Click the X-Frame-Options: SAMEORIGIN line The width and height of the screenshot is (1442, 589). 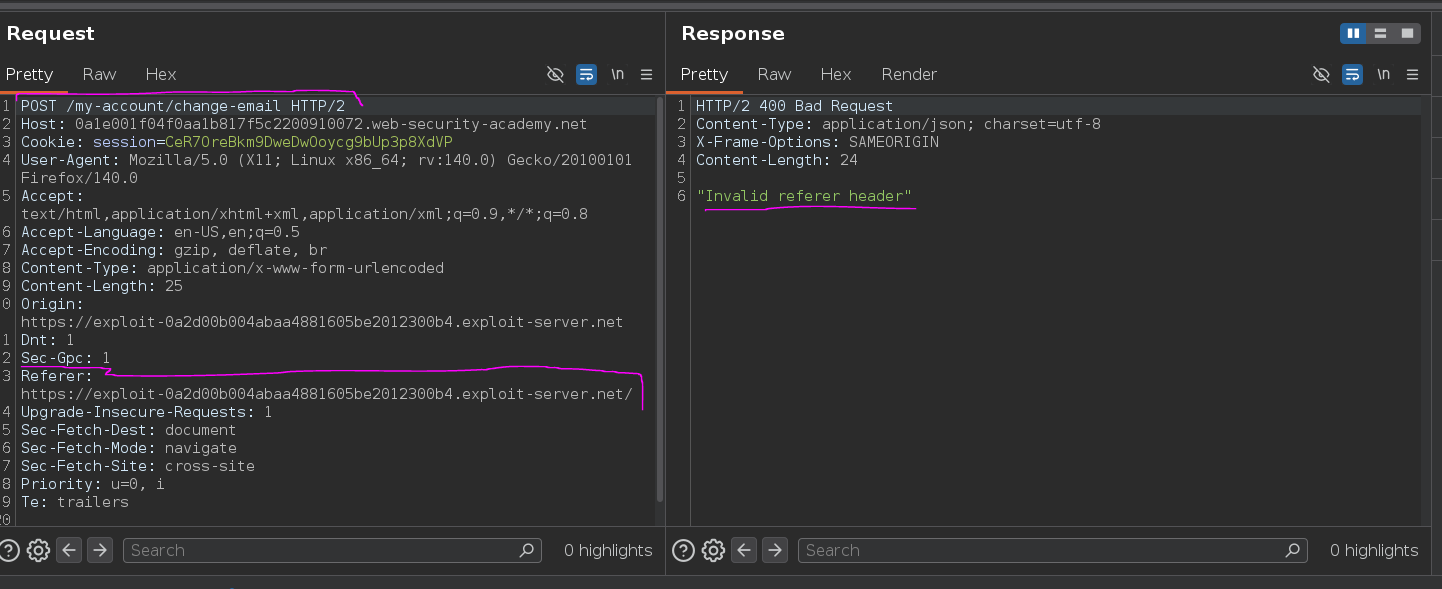pyautogui.click(x=818, y=142)
